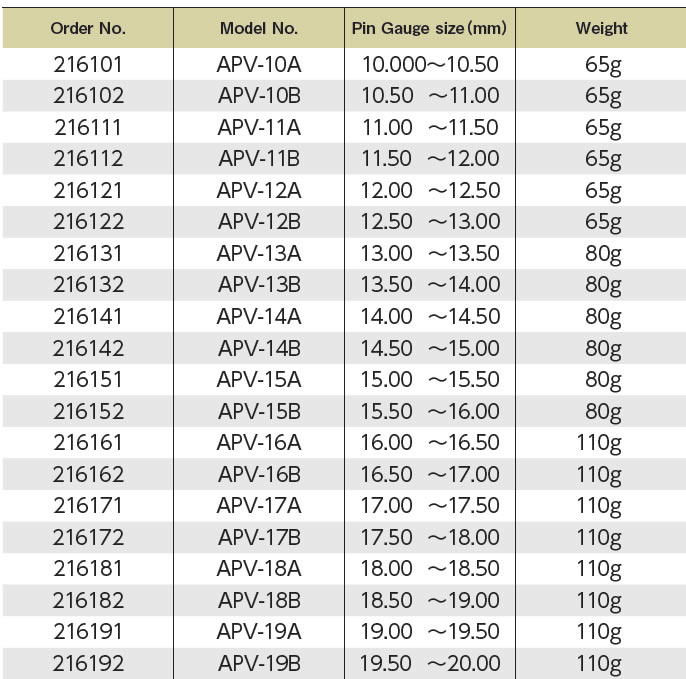Select order number 216101
Screen dimensions: 686x679
(x=88, y=64)
